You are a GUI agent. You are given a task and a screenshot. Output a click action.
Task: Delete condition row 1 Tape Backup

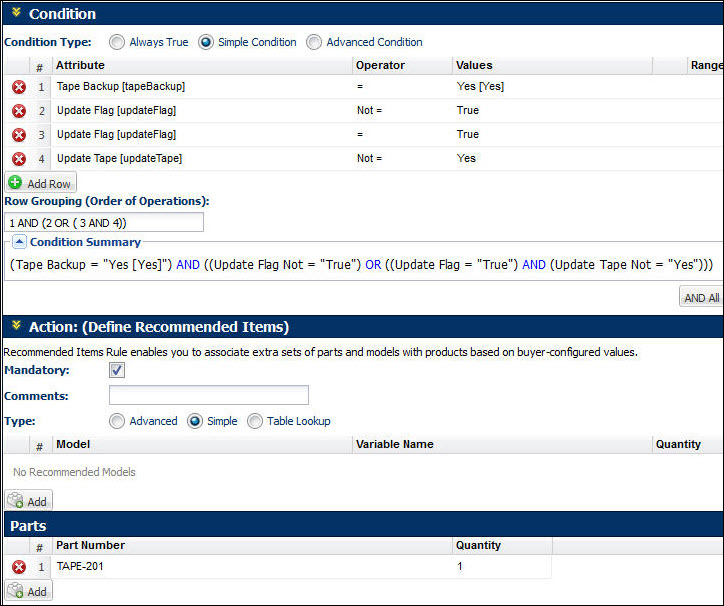click(x=18, y=87)
